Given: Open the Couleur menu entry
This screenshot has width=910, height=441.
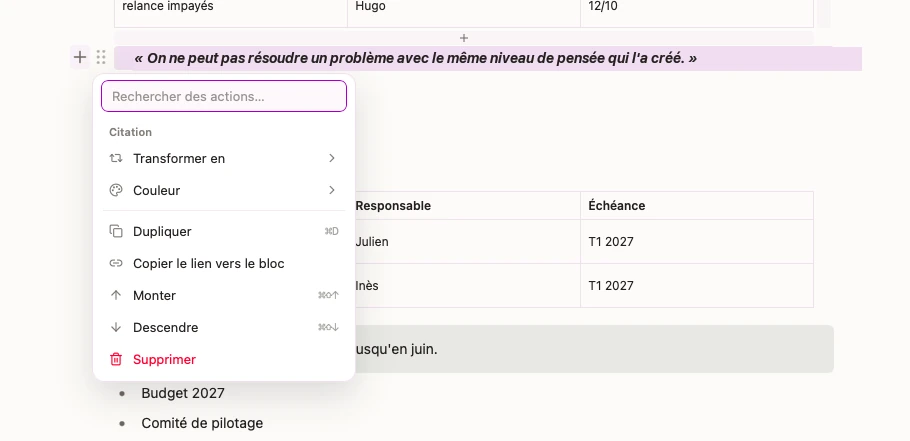Looking at the screenshot, I should [224, 190].
